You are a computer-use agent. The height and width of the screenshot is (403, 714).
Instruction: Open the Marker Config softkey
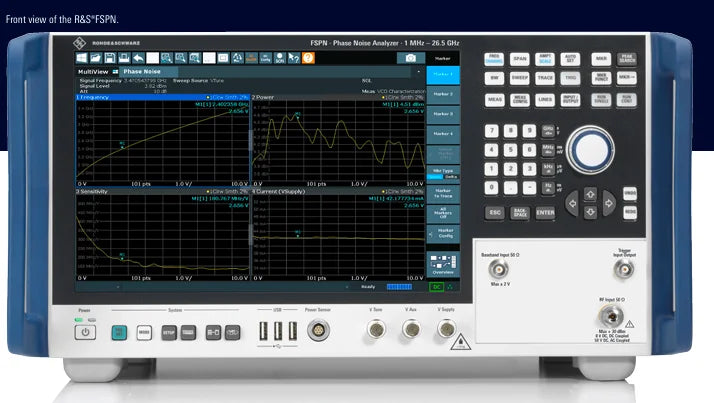click(x=443, y=234)
